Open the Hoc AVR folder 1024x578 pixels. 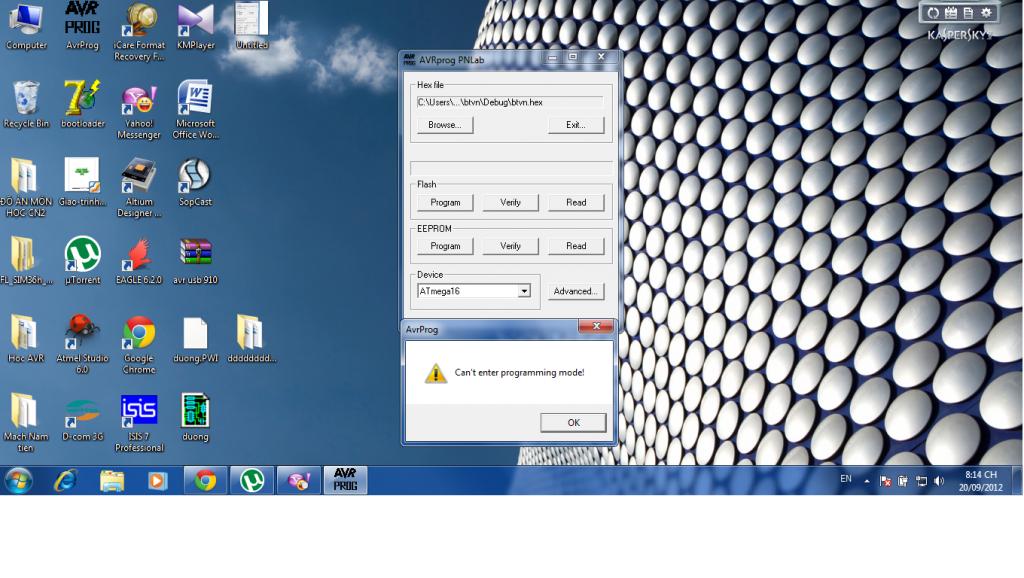[x=26, y=340]
